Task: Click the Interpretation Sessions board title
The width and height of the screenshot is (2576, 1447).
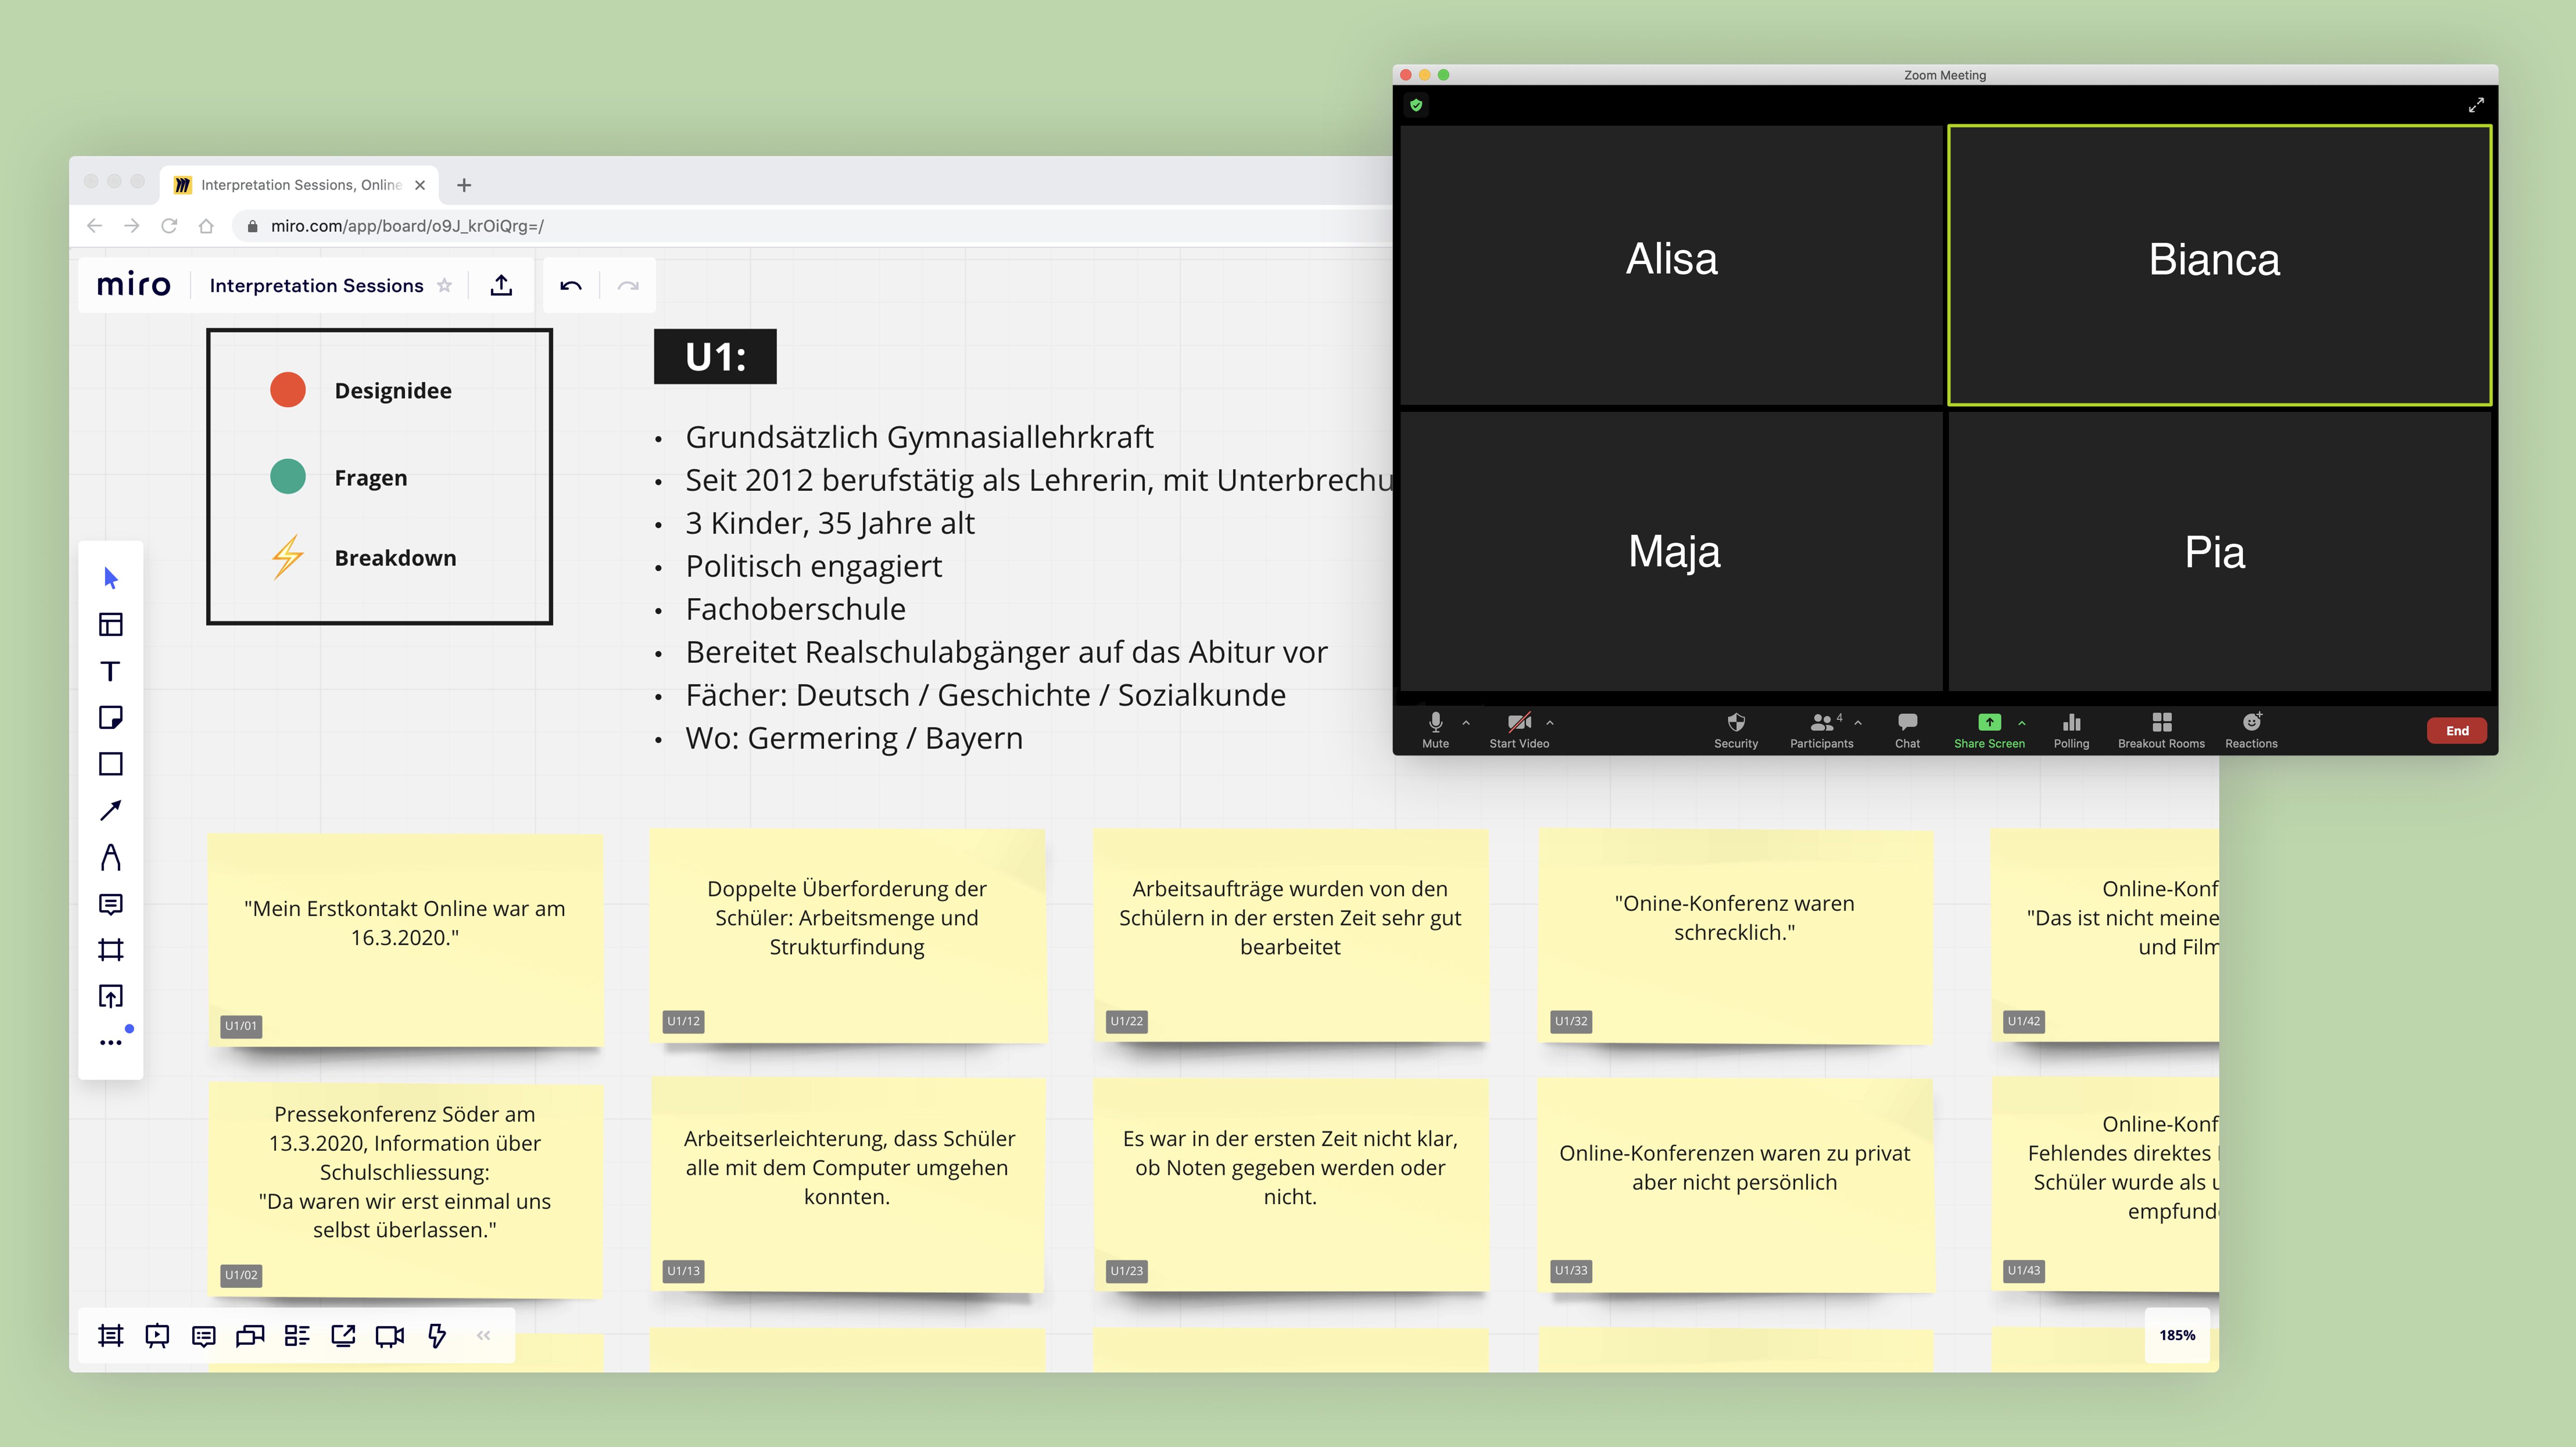Action: pos(316,286)
